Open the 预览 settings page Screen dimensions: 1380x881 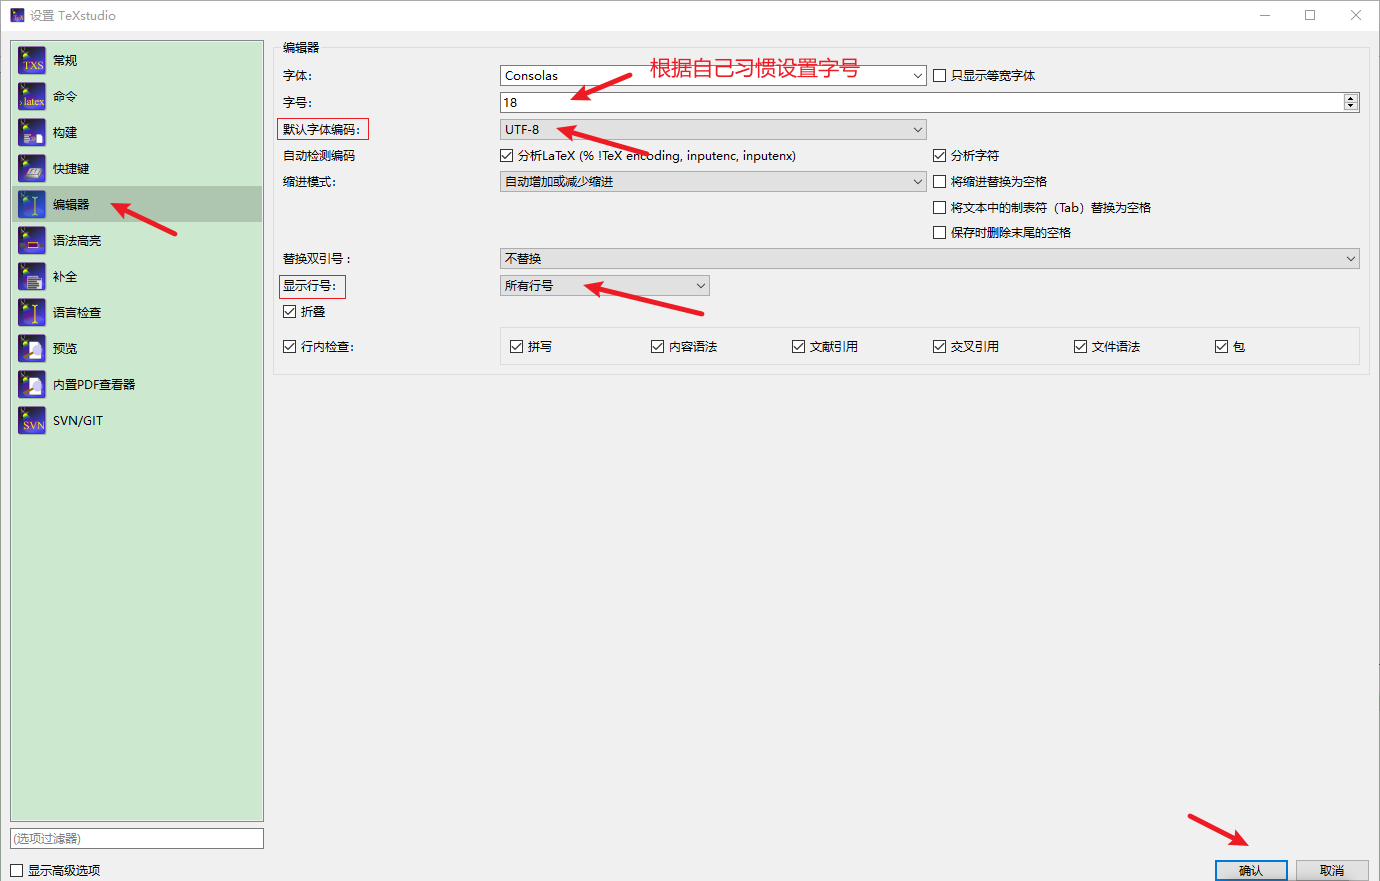click(x=136, y=348)
